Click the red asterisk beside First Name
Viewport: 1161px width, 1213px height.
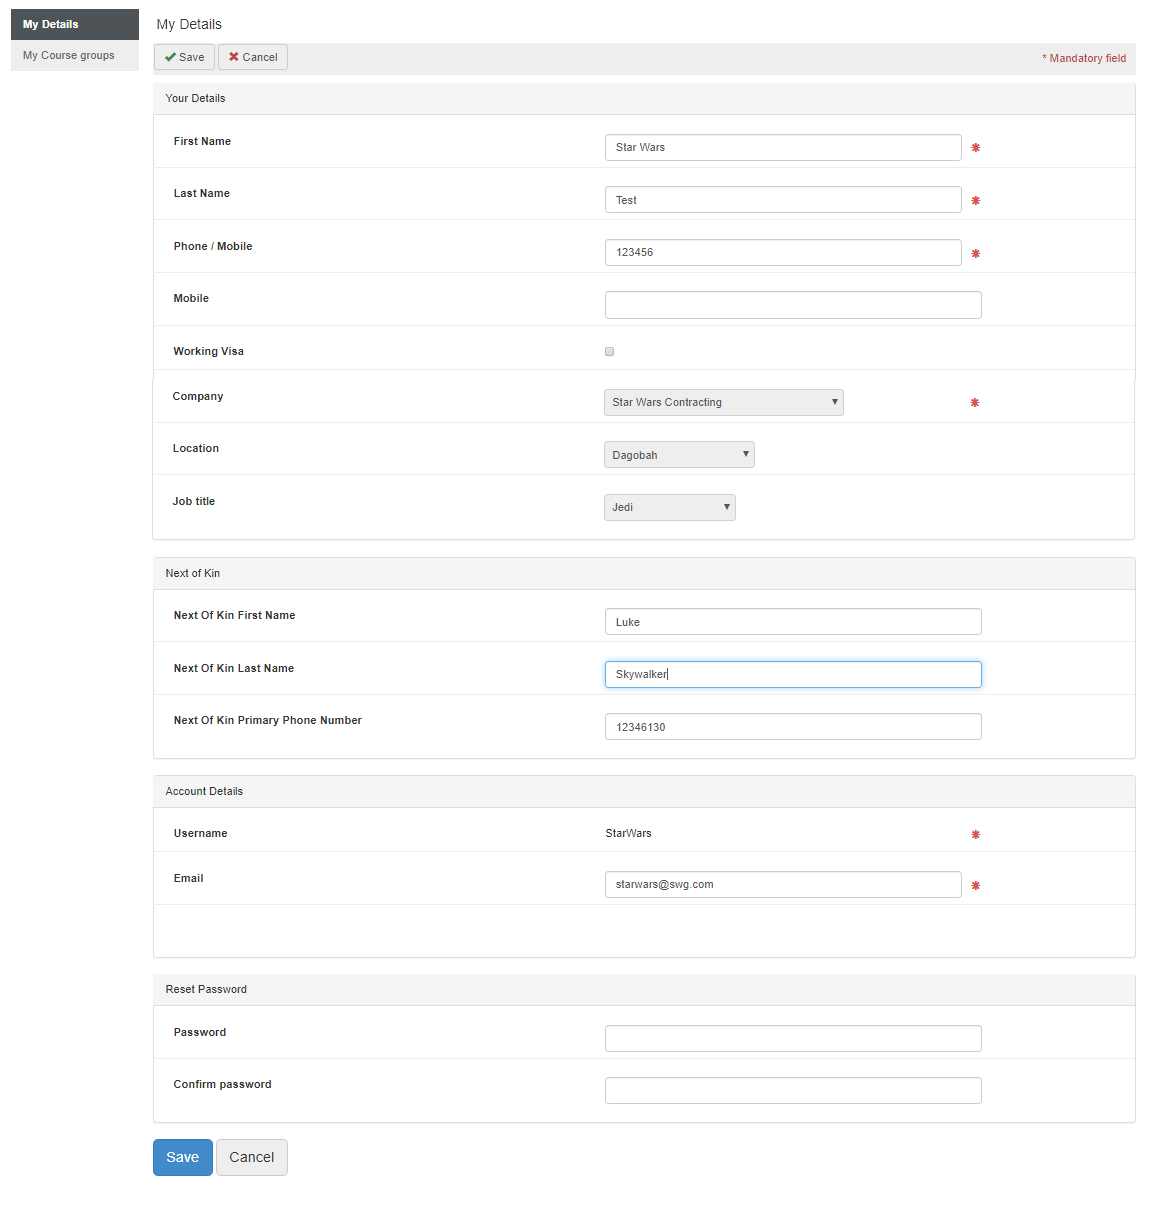pos(975,148)
